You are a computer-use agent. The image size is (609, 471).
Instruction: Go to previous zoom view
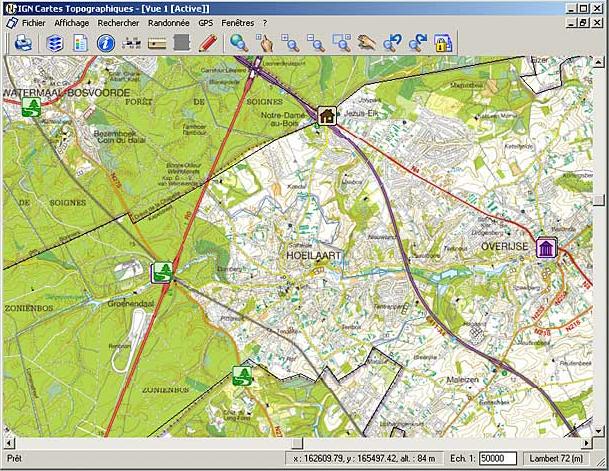click(392, 43)
